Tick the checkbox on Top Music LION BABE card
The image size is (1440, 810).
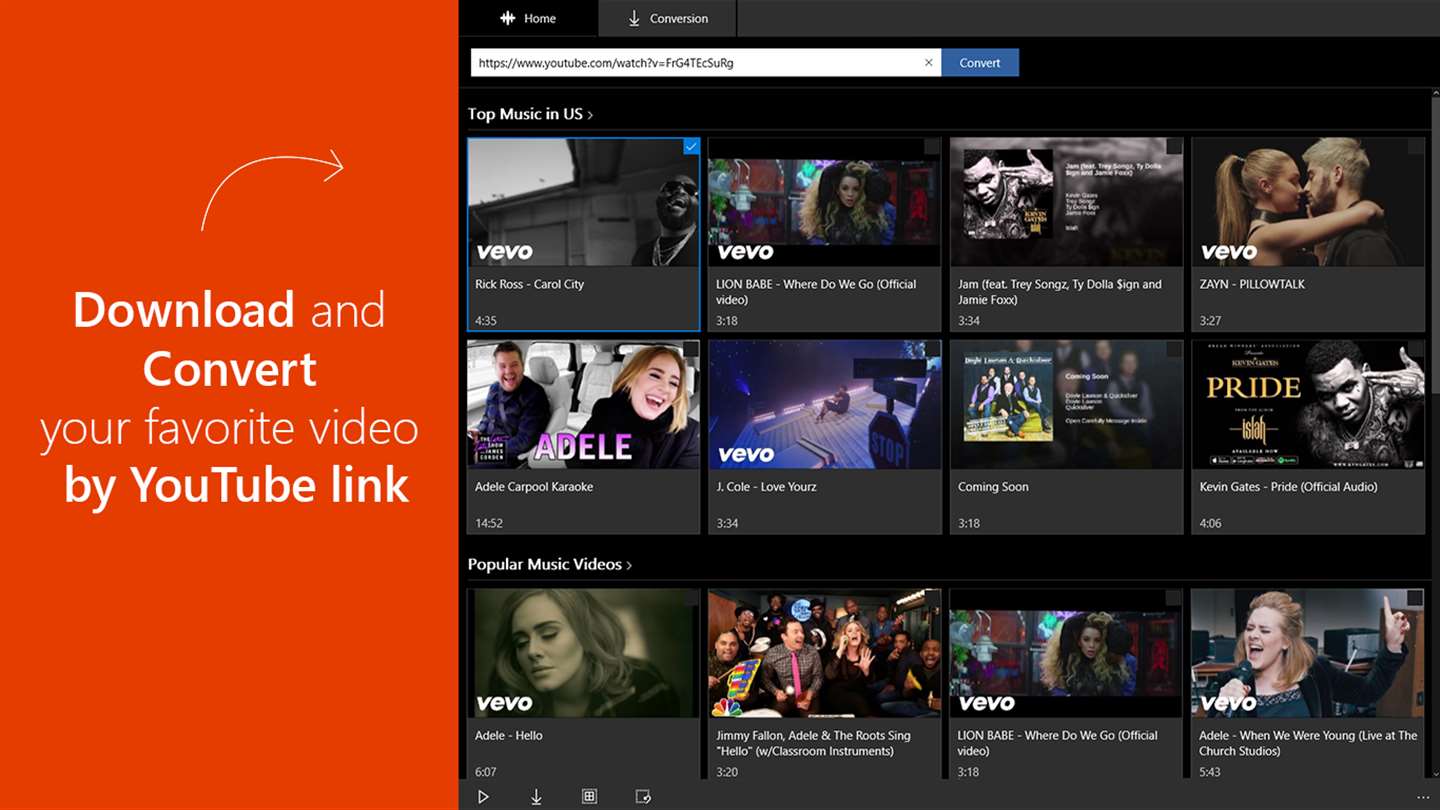click(x=932, y=147)
